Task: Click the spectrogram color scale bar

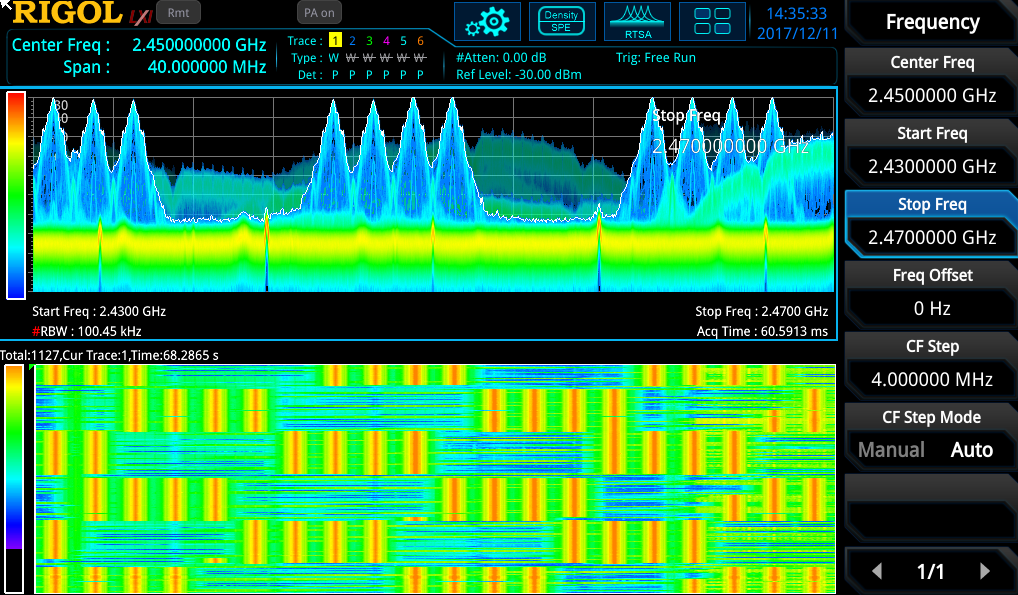Action: [14, 479]
